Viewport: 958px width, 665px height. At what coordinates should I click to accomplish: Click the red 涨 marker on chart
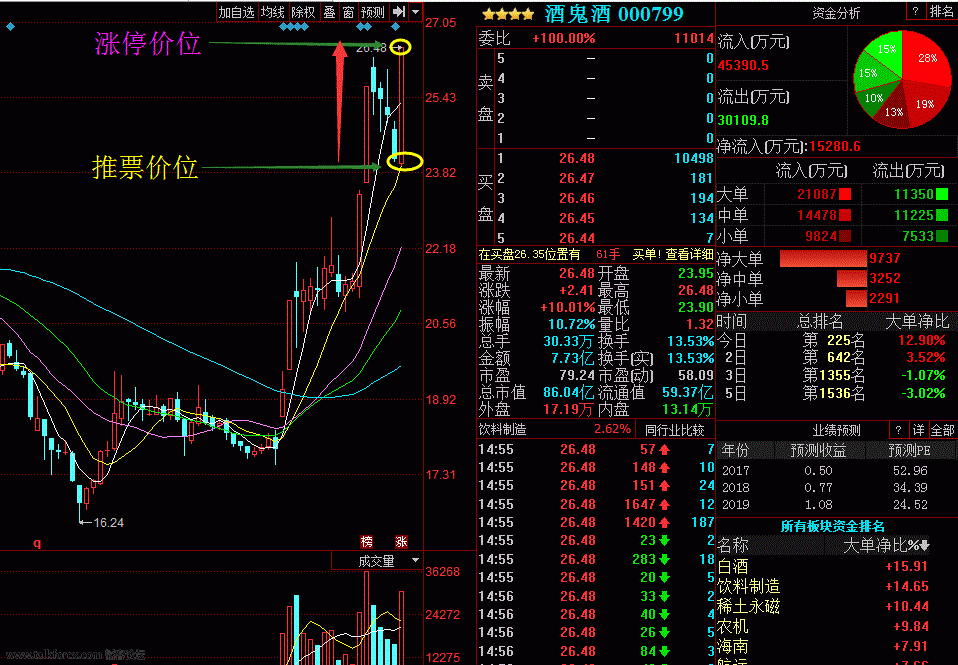[x=401, y=542]
